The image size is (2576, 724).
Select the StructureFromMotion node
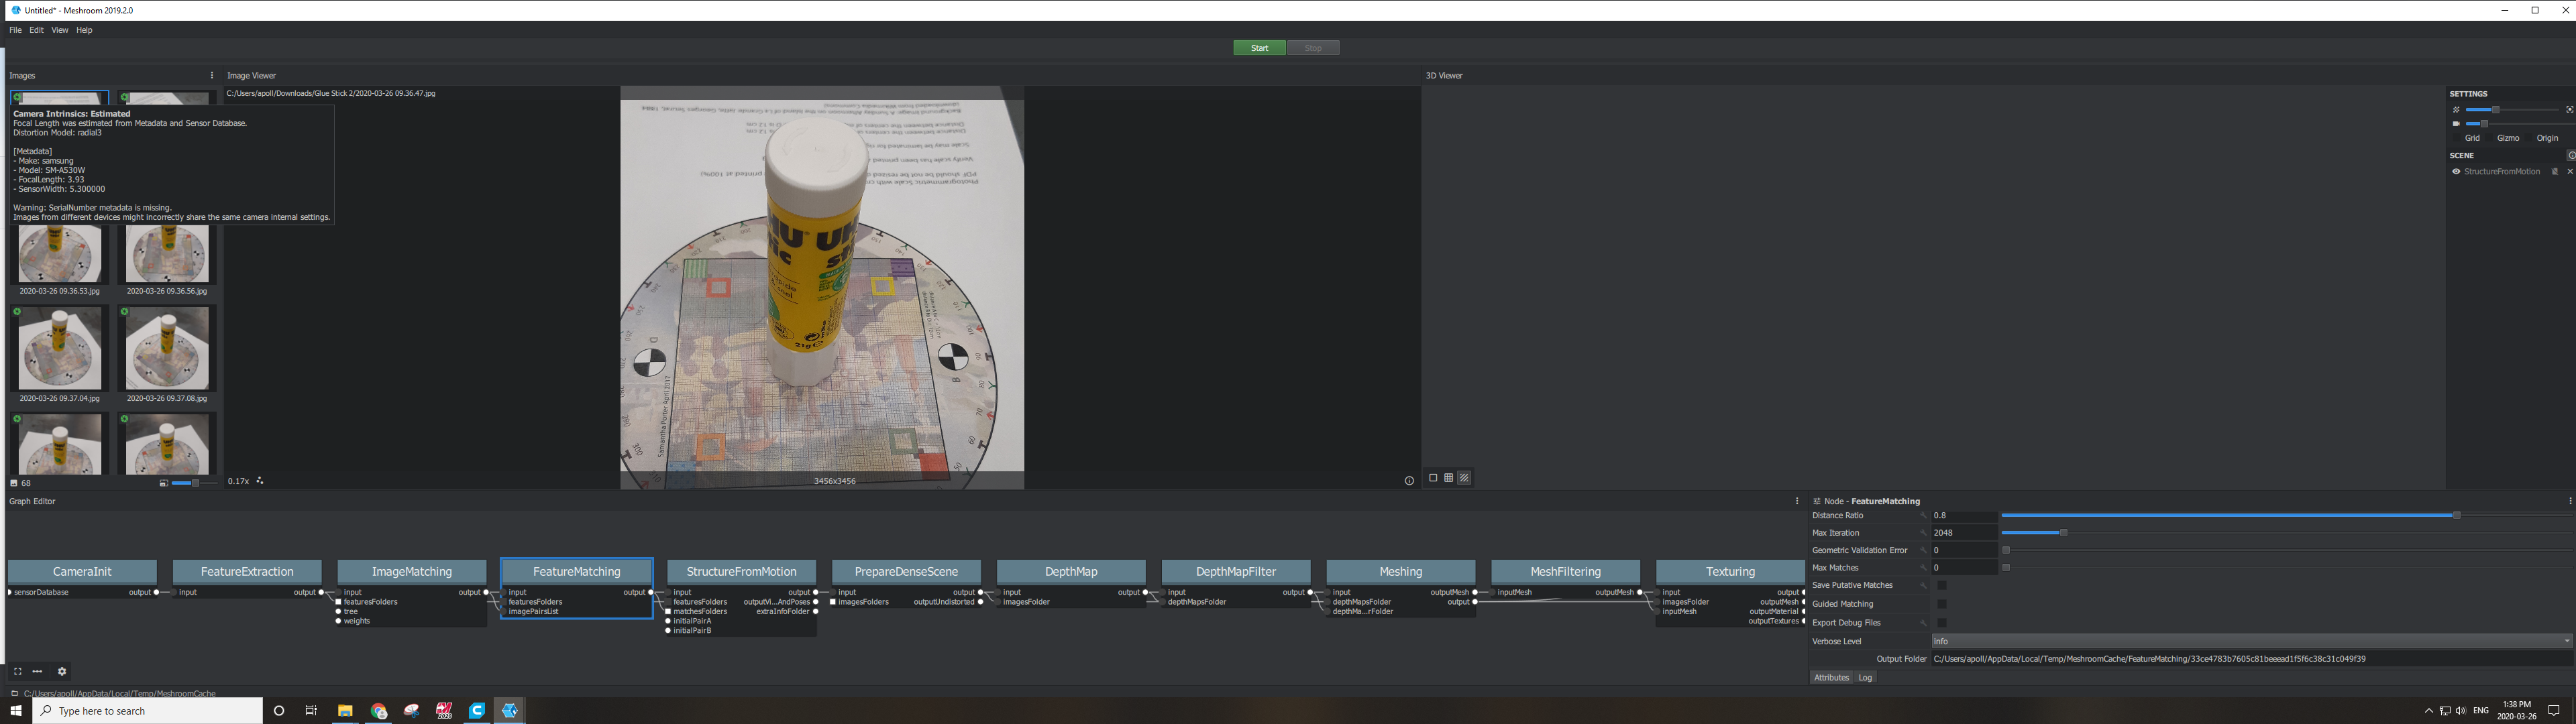pos(741,572)
